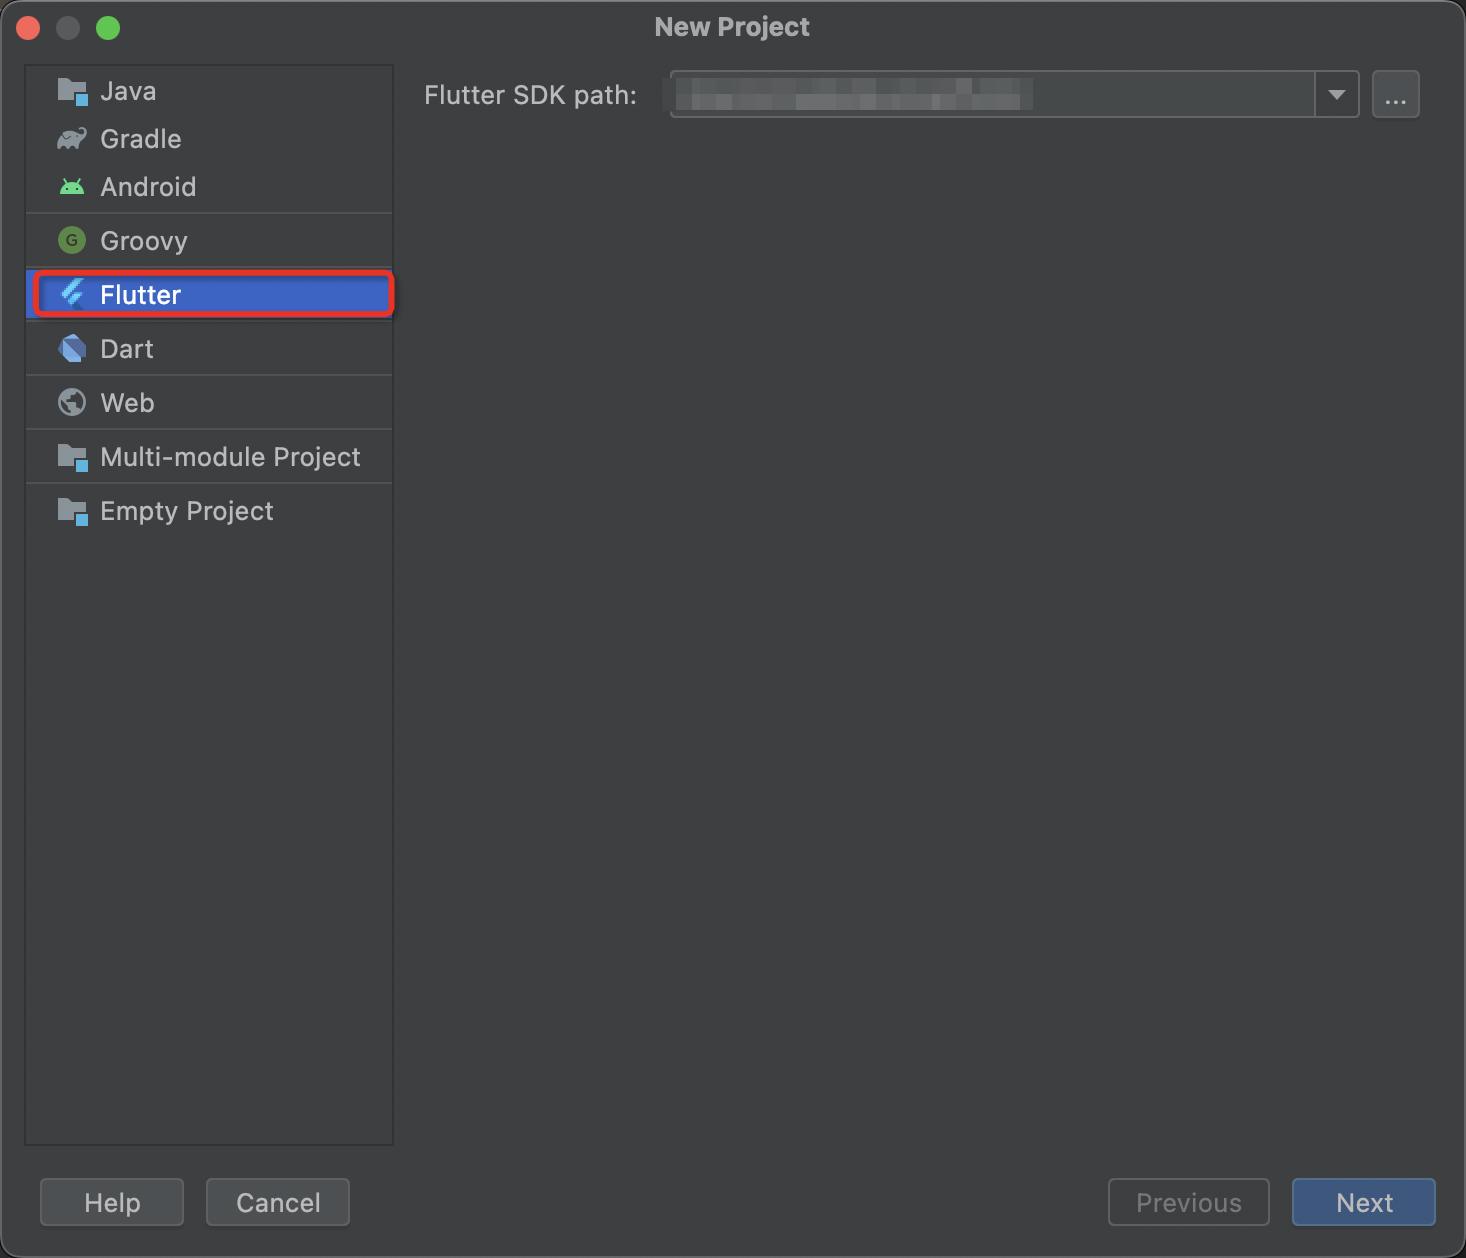The image size is (1466, 1258).
Task: Select the Dart language icon
Action: (x=71, y=348)
